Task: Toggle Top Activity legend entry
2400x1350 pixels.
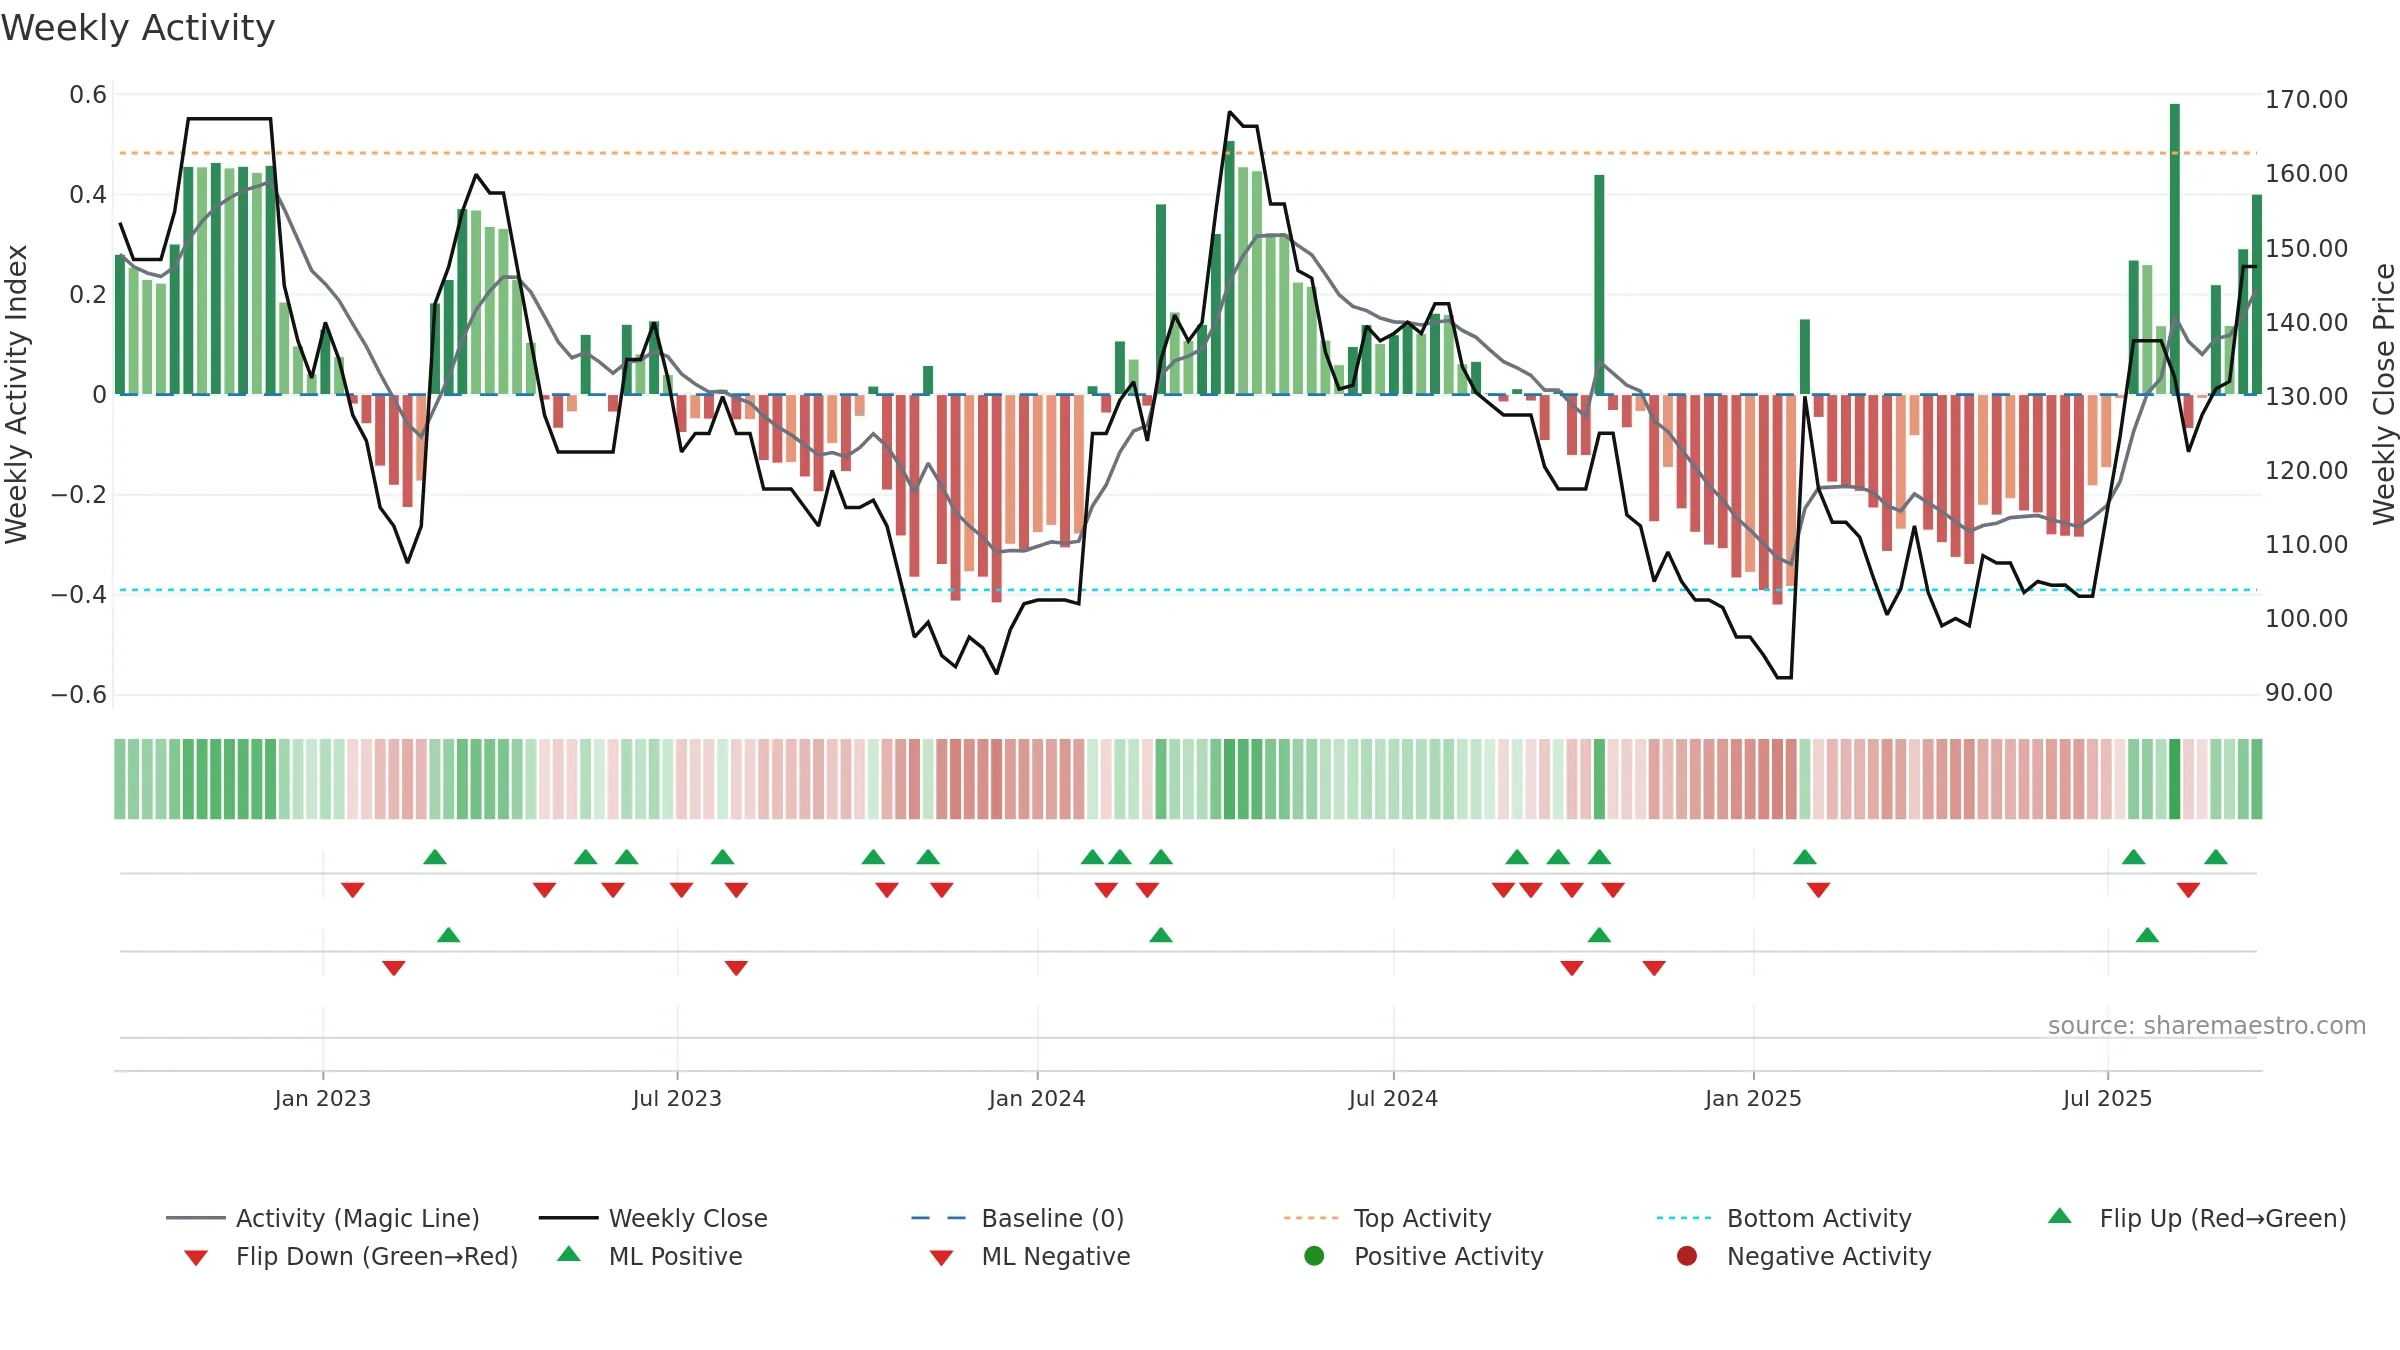Action: (x=1388, y=1218)
